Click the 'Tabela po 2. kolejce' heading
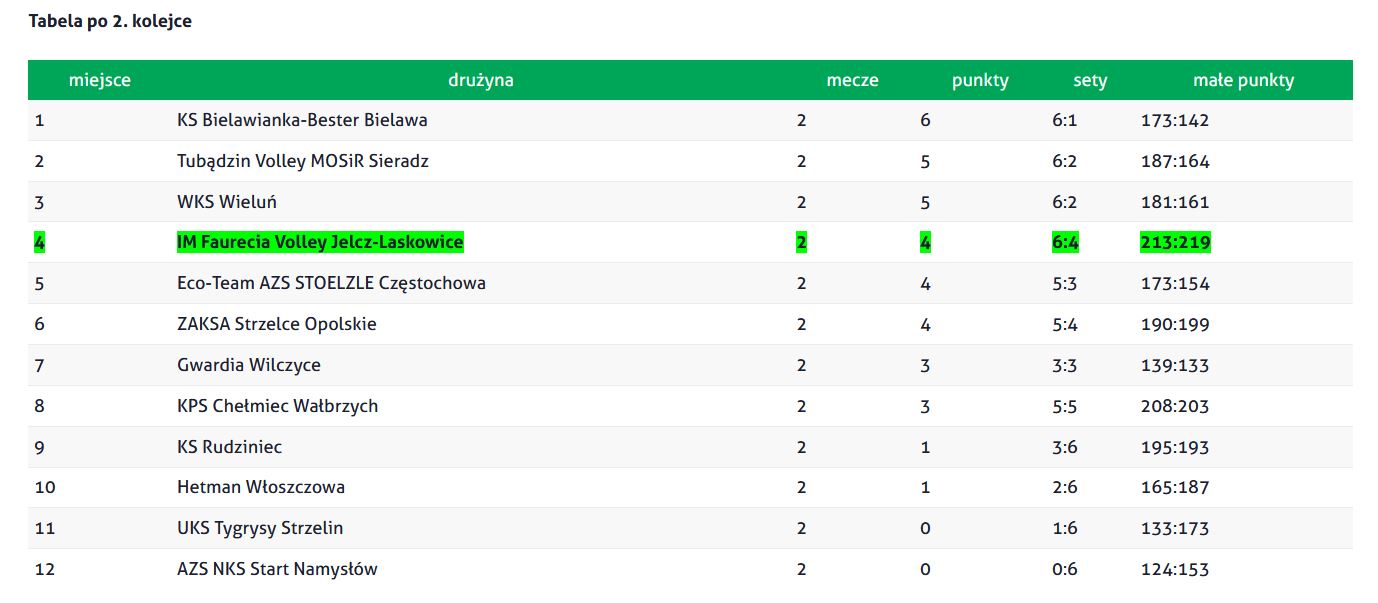The width and height of the screenshot is (1378, 603). [110, 21]
